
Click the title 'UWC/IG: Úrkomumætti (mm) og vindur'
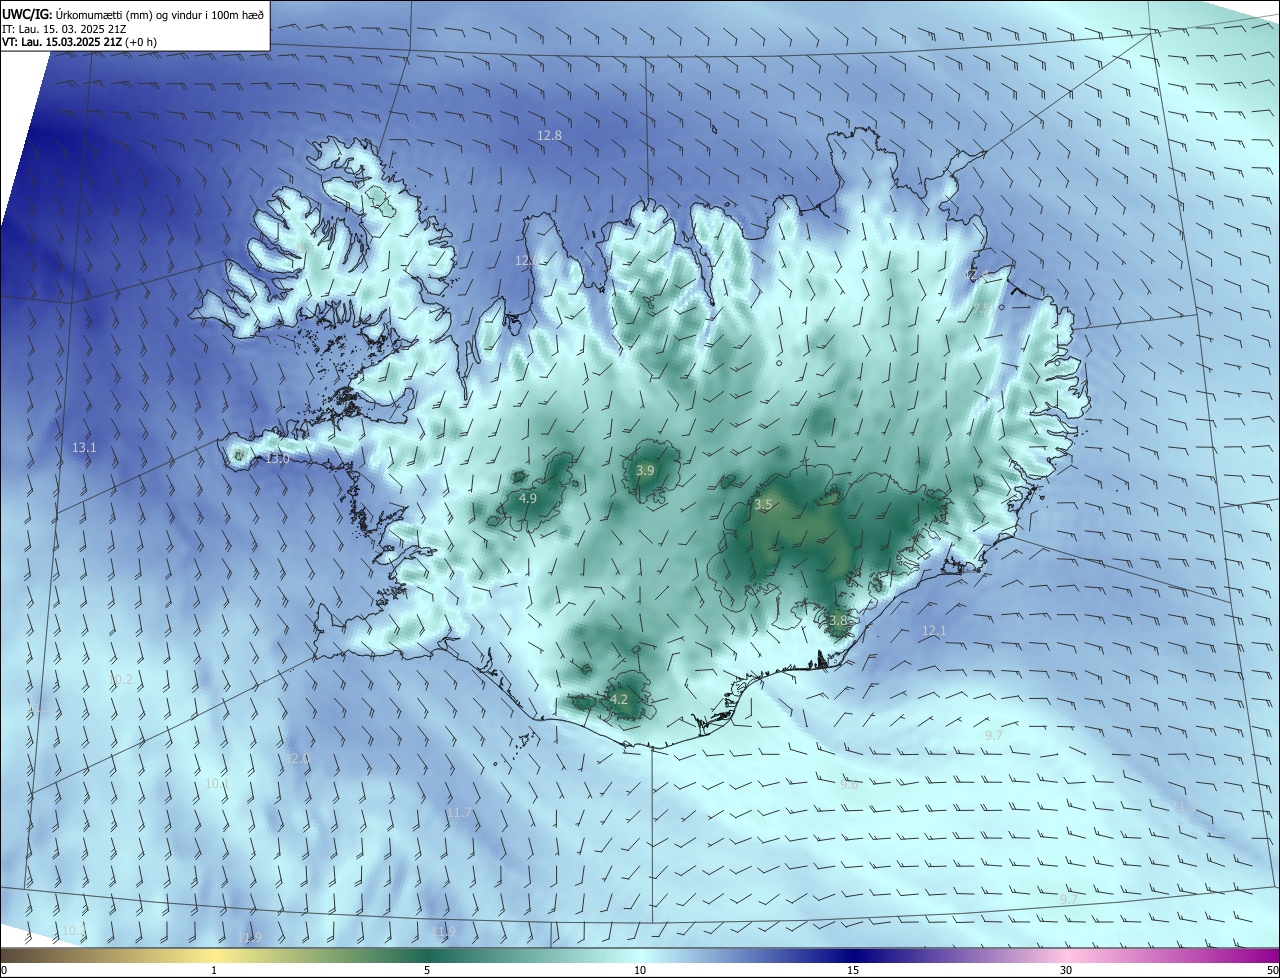click(133, 14)
